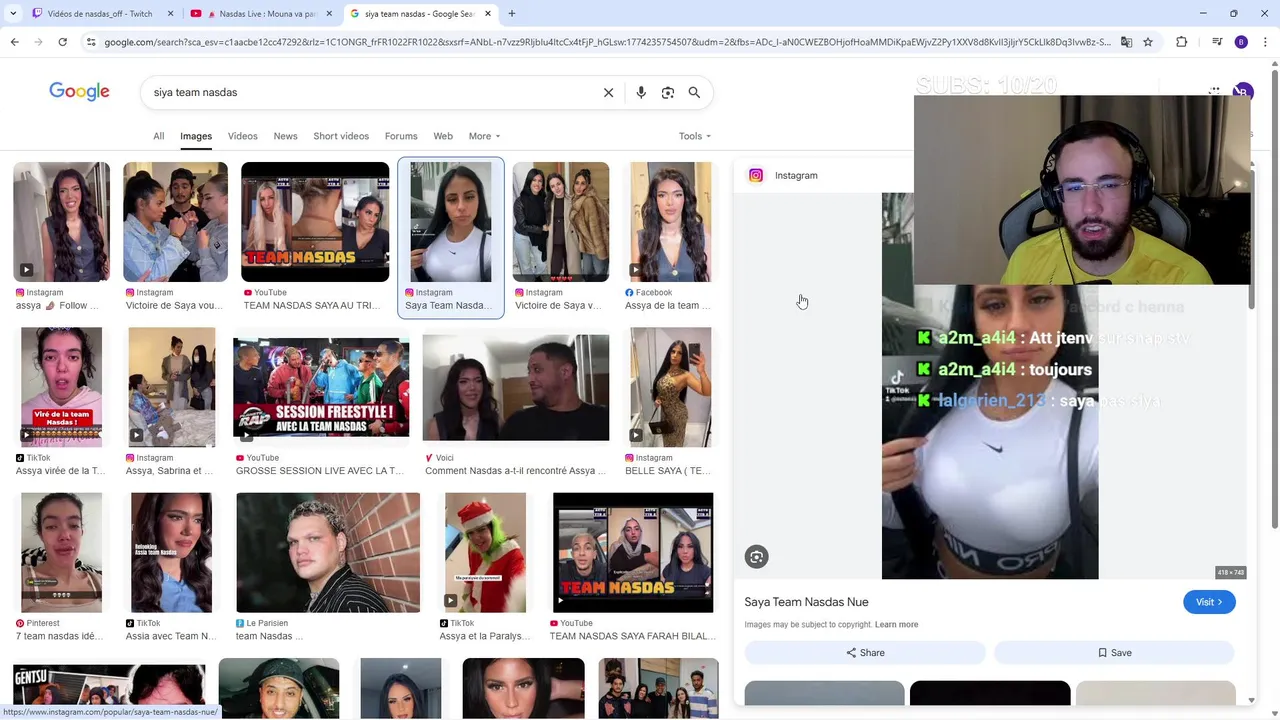
Task: Click the Chrome media control icon in the toolbar
Action: pyautogui.click(x=1217, y=42)
